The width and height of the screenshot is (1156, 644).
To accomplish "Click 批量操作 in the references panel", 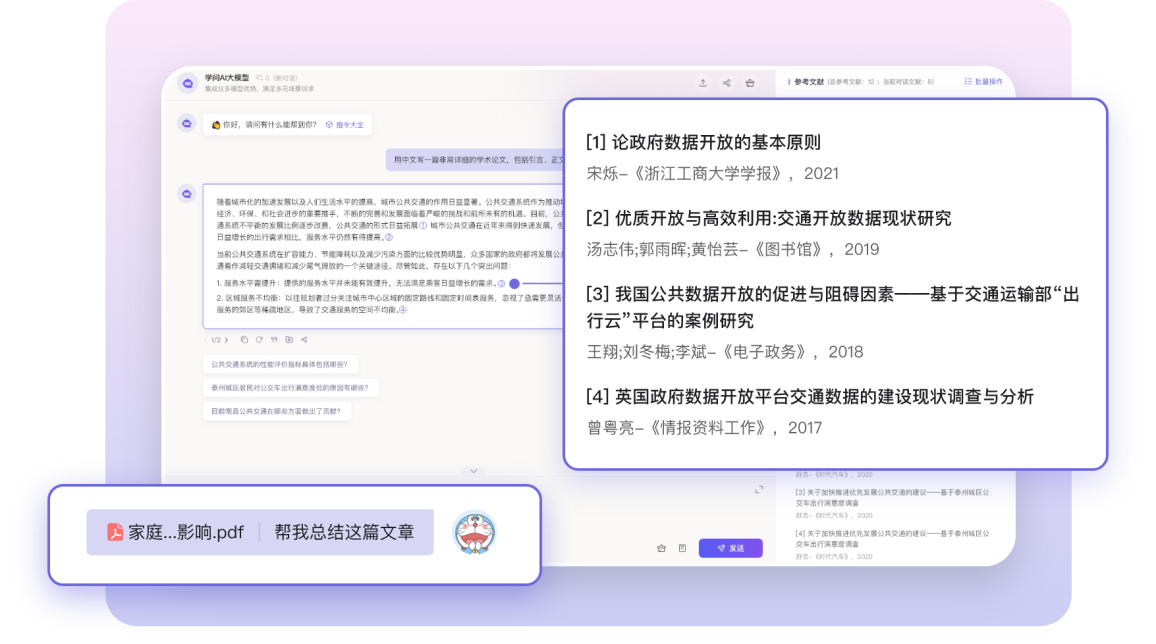I will (x=983, y=82).
